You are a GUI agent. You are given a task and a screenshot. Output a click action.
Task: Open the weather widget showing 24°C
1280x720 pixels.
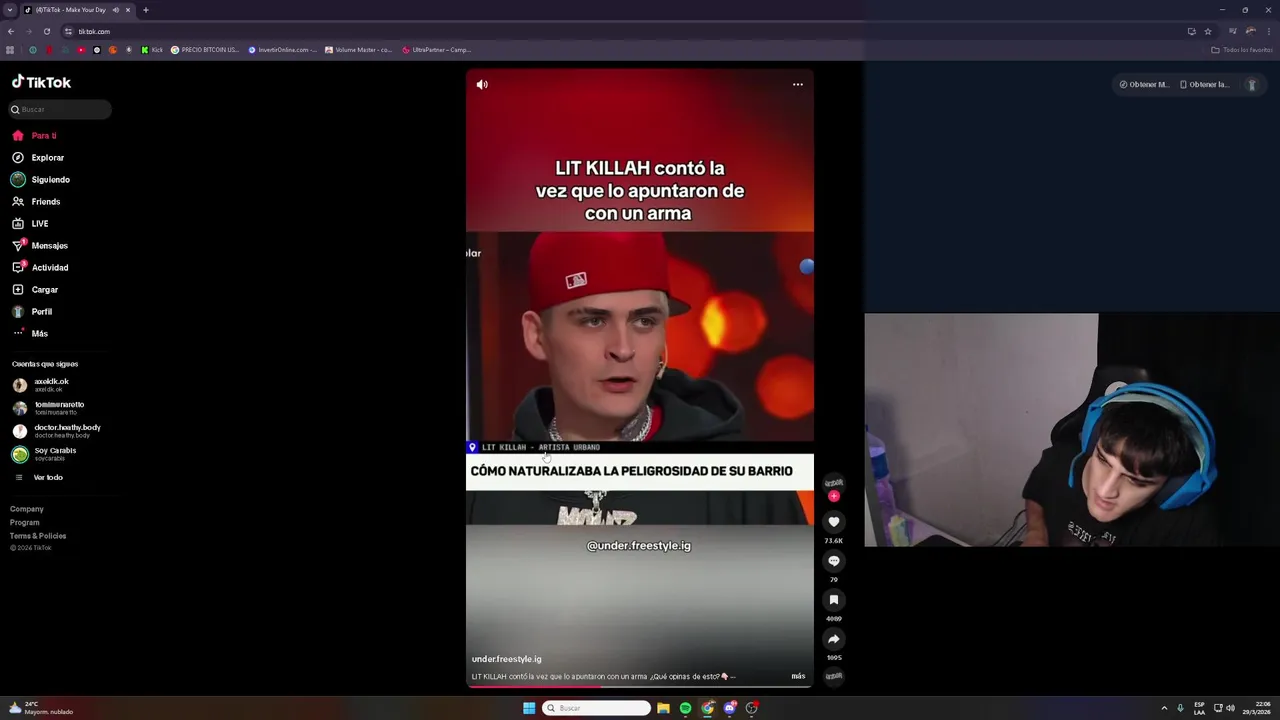point(40,708)
